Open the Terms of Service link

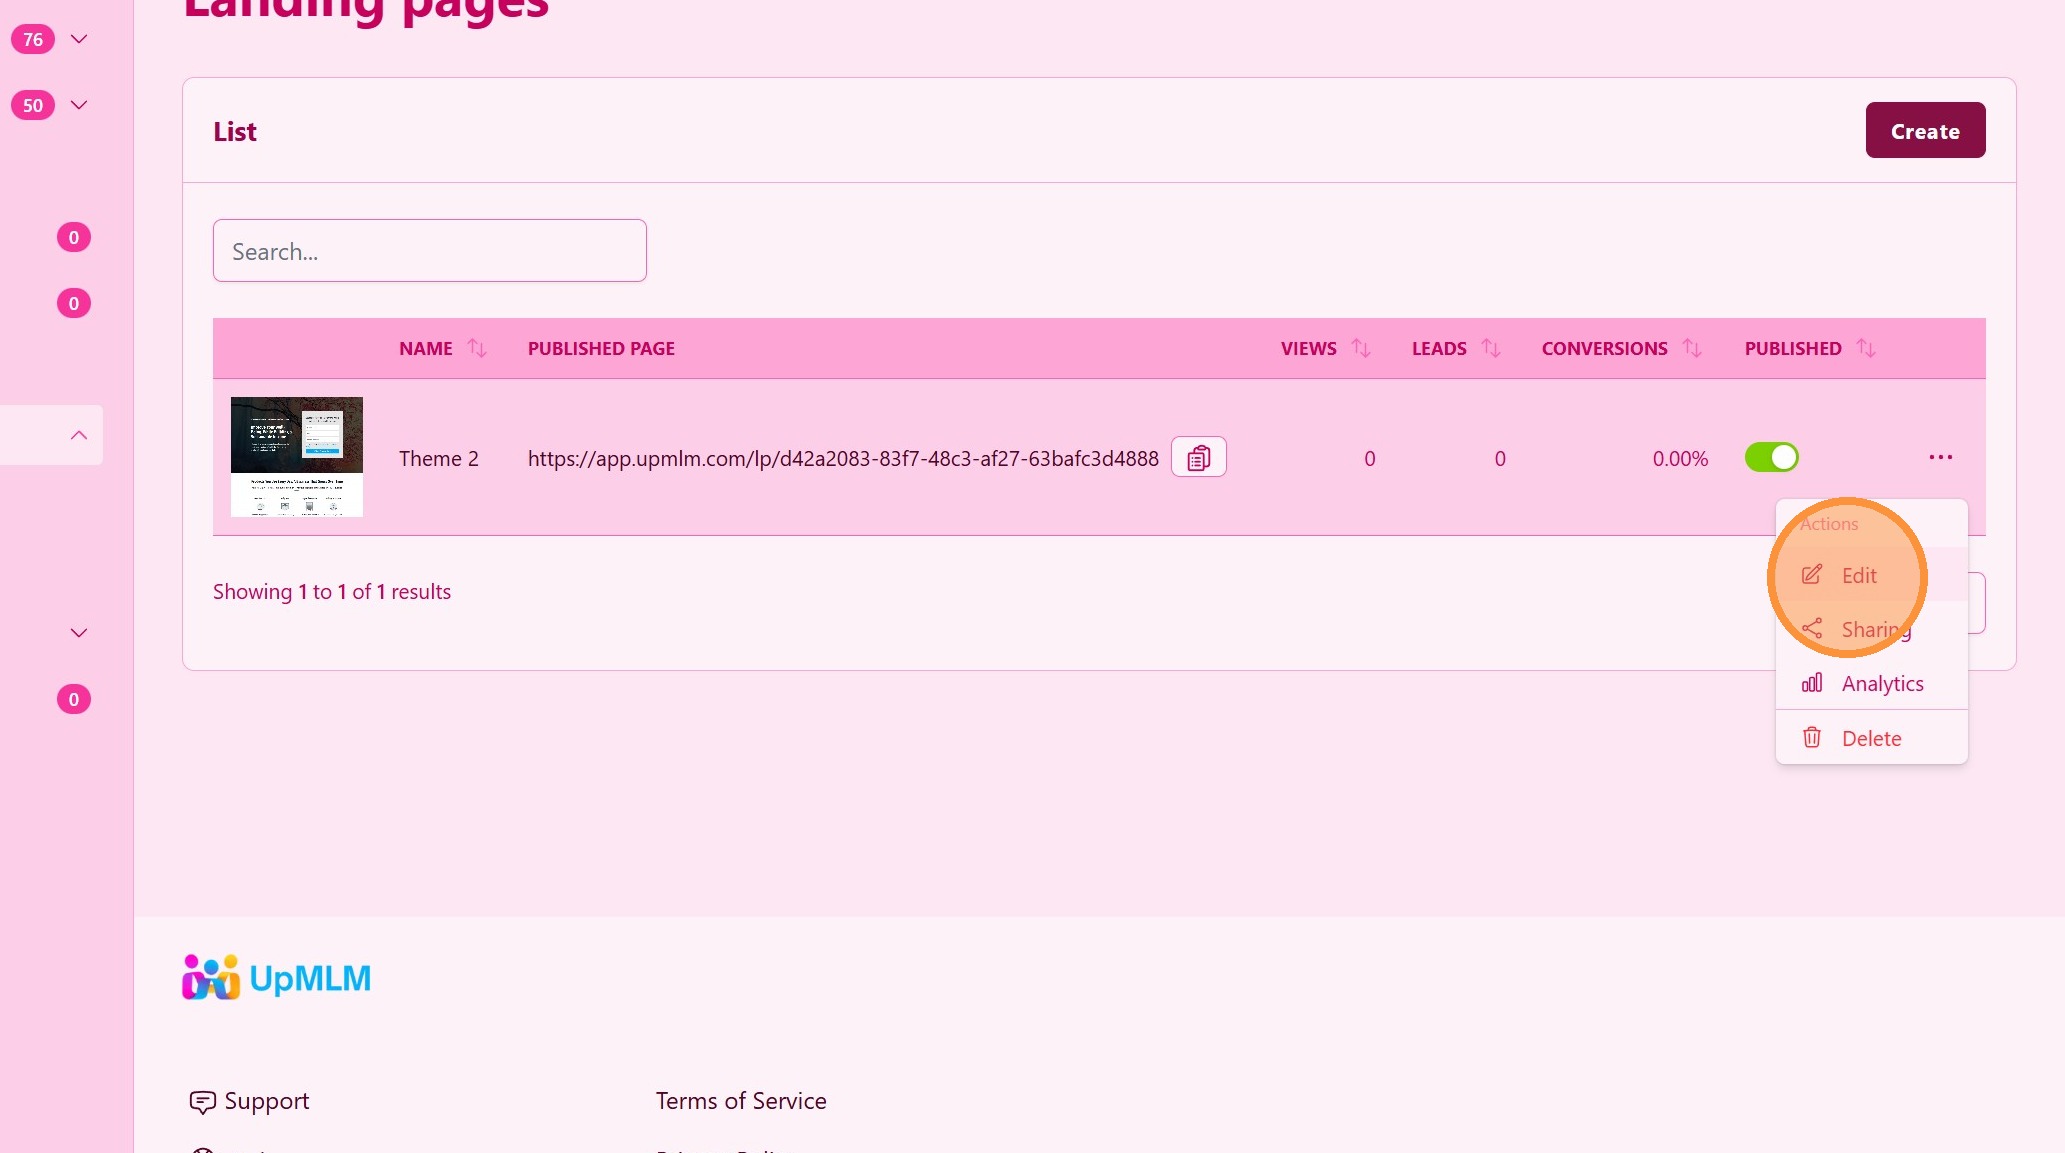point(741,1100)
